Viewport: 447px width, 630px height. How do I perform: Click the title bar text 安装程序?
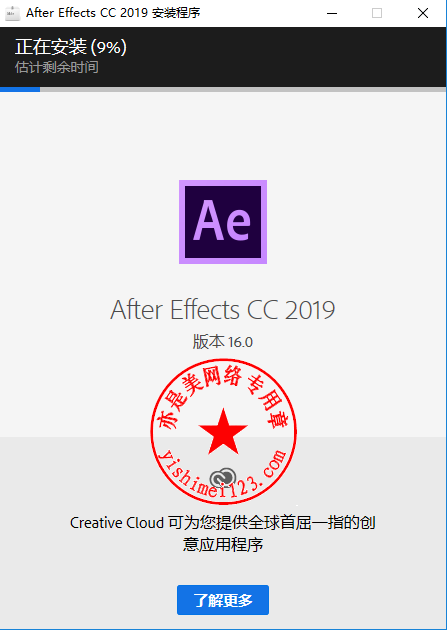coord(176,13)
